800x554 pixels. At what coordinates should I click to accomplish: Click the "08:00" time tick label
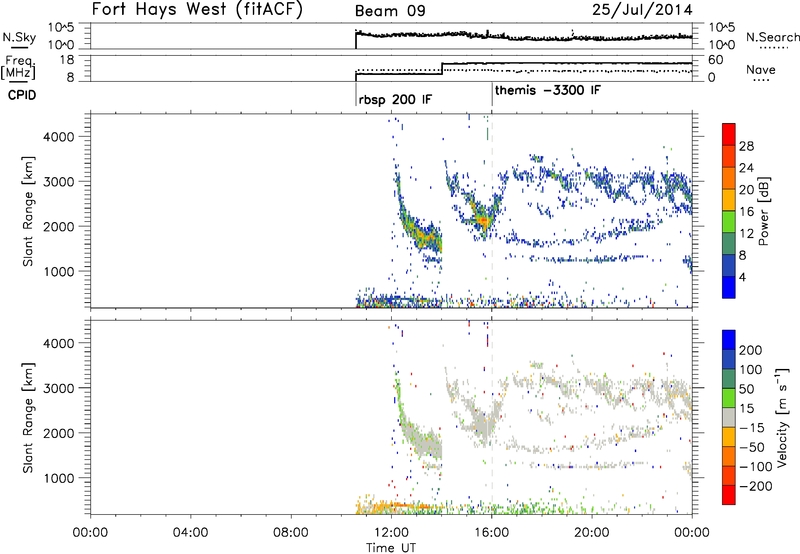[291, 533]
